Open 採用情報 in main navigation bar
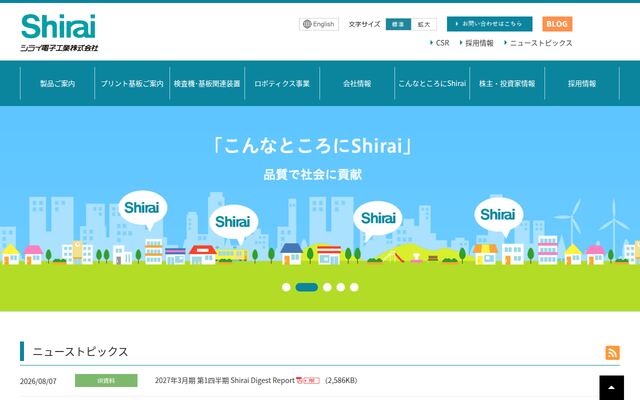The width and height of the screenshot is (640, 400). 582,83
